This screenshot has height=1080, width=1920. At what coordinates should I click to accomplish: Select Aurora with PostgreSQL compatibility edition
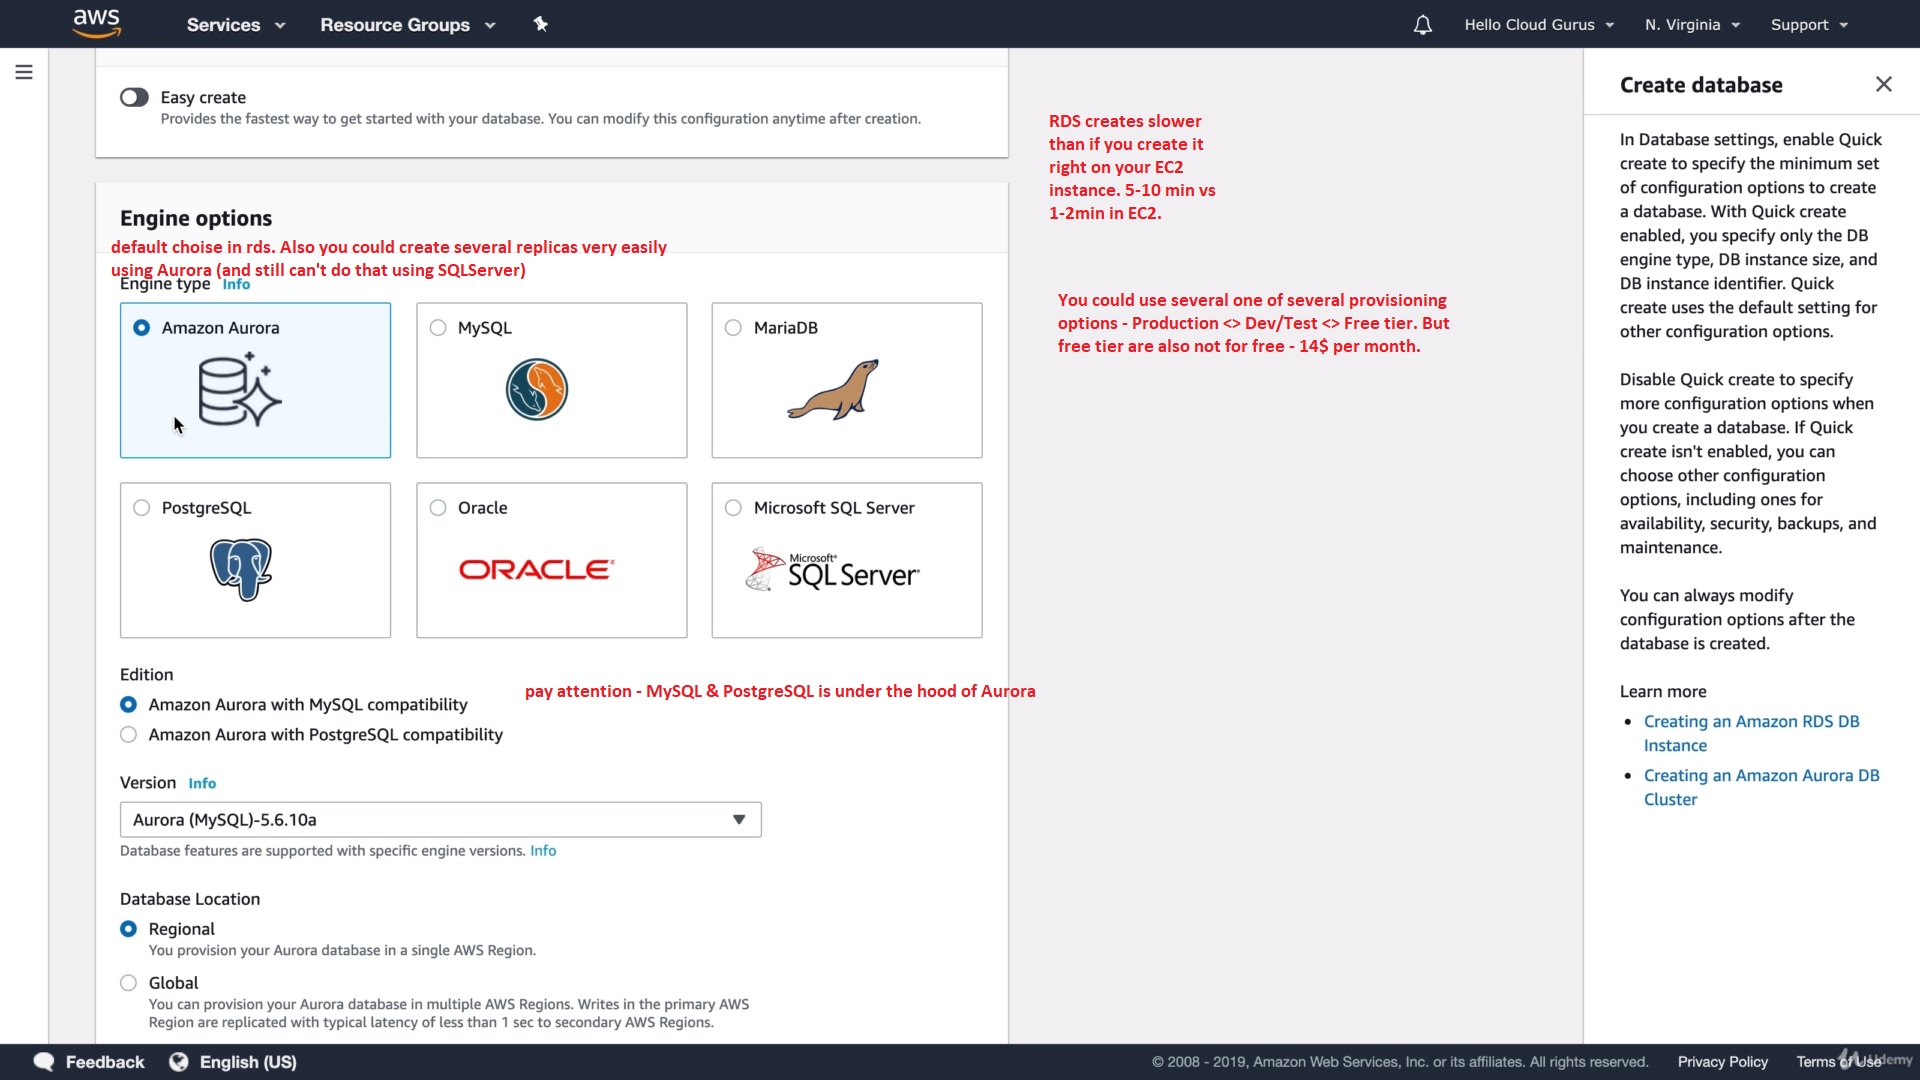coord(129,735)
